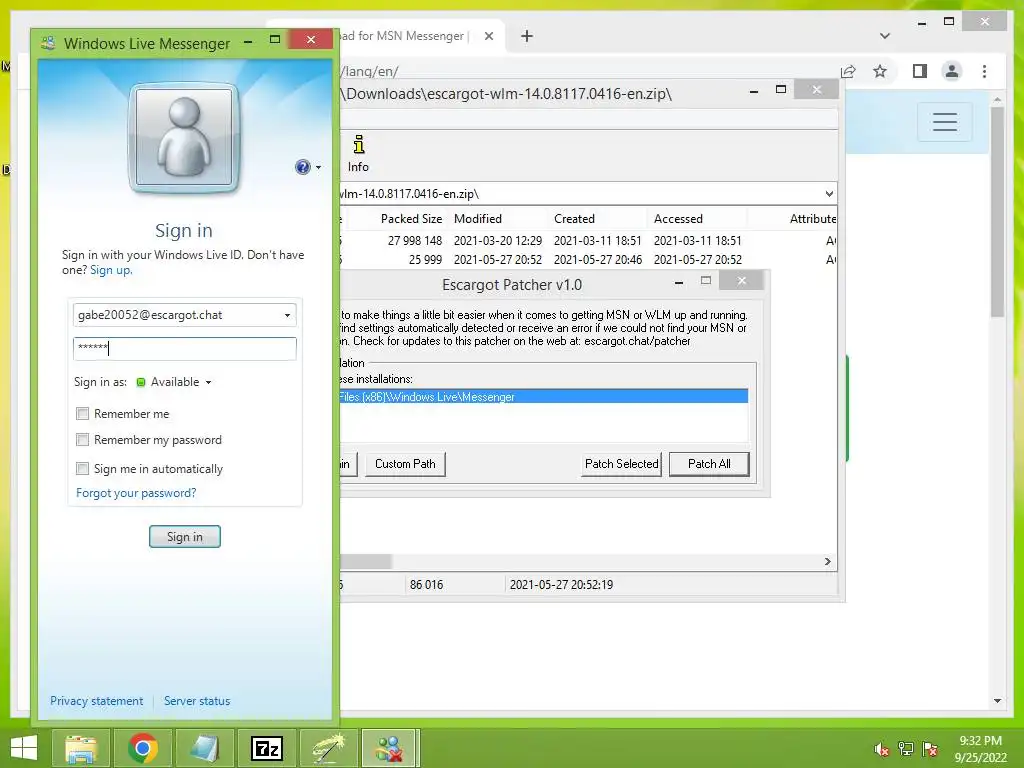Viewport: 1024px width, 768px height.
Task: Click the 7-Zip horizontal scrollbar right arrow
Action: (x=827, y=562)
